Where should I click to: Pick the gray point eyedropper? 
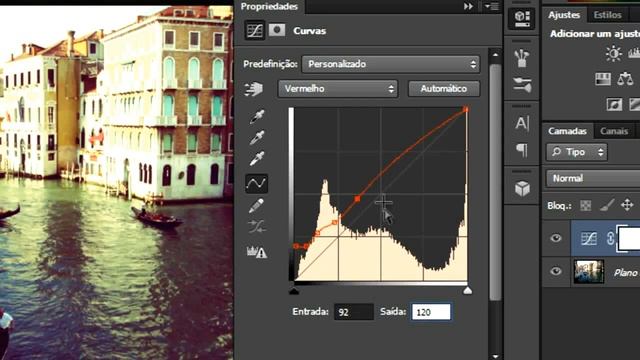257,138
